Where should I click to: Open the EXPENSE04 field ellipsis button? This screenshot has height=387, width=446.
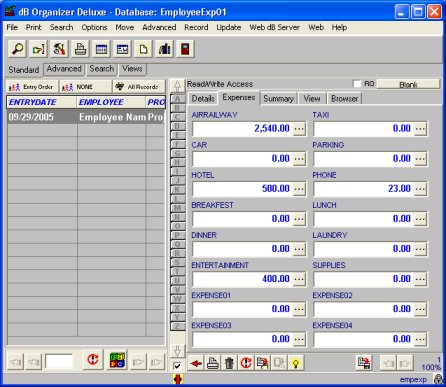(420, 339)
